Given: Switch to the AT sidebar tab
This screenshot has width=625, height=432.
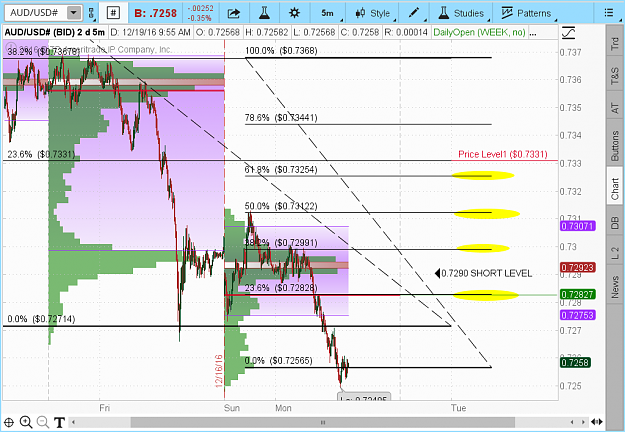Looking at the screenshot, I should 614,108.
